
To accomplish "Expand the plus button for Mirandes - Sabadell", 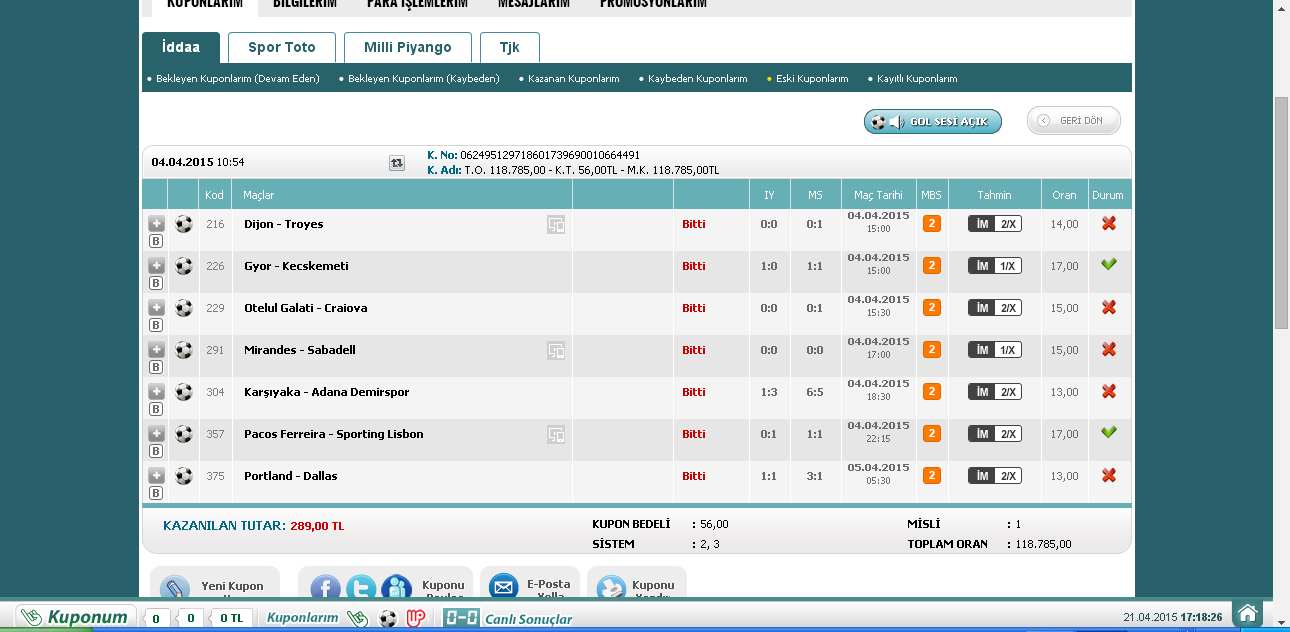I will 156,350.
